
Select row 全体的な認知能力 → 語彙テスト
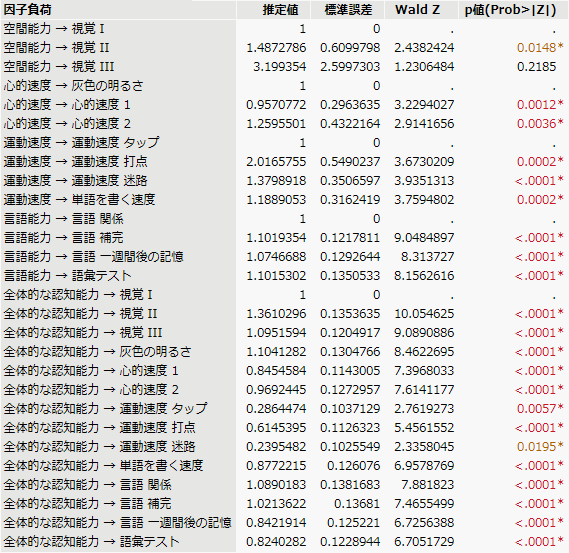coord(284,541)
